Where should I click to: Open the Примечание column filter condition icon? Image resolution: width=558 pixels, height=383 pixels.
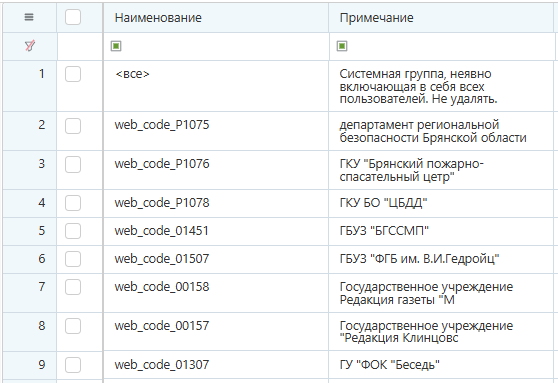click(342, 46)
